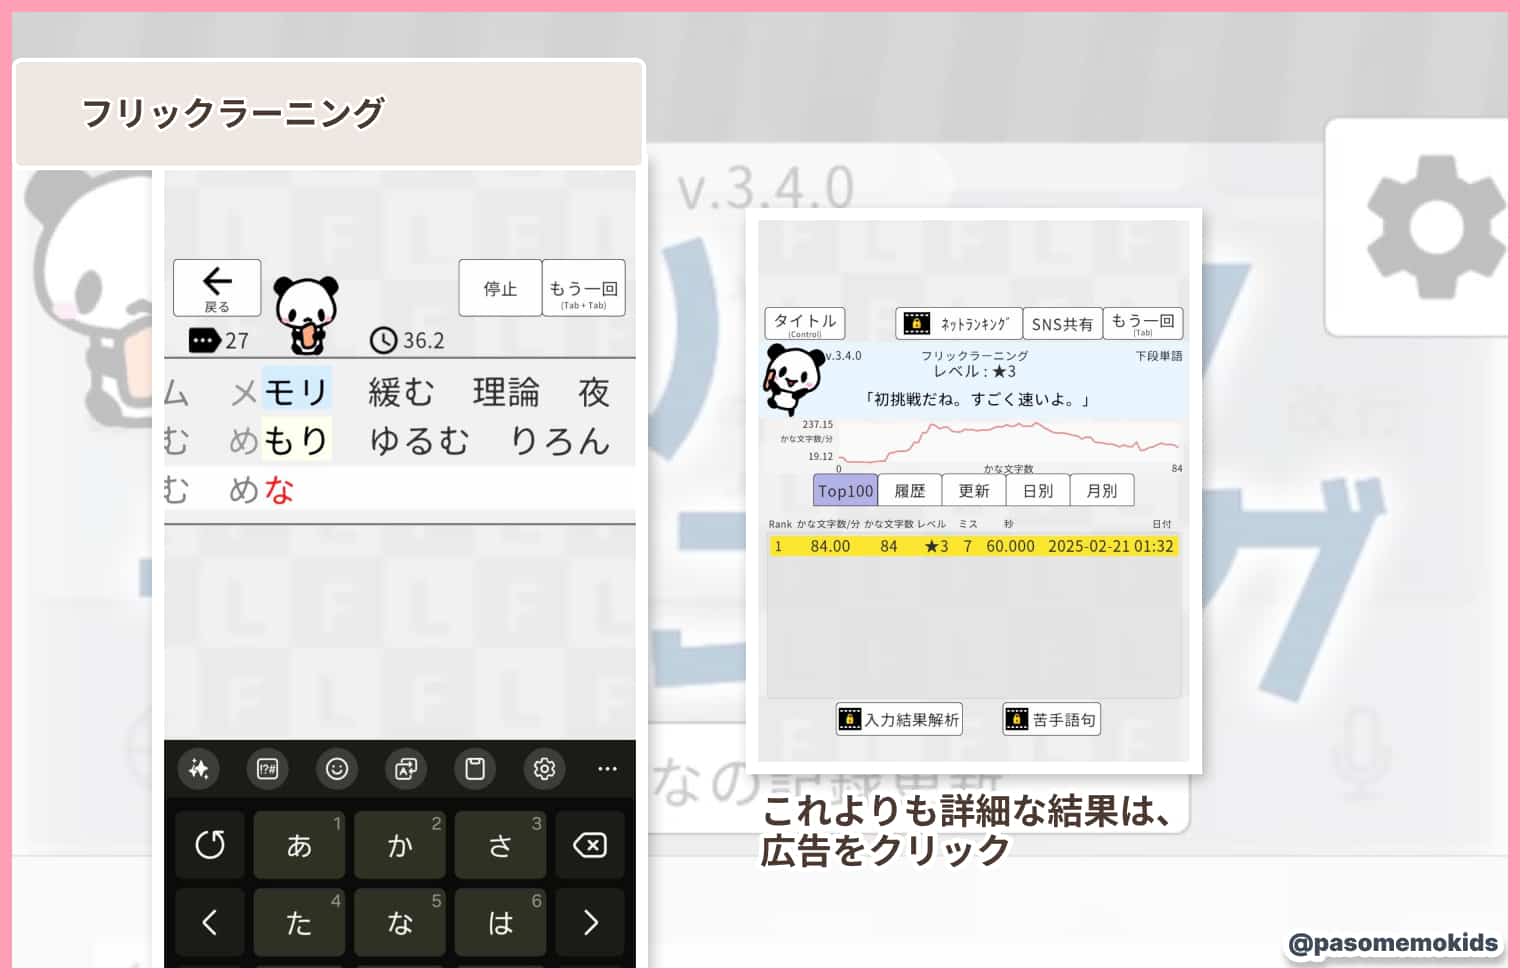Open the emoji smiley keyboard icon
Image resolution: width=1520 pixels, height=980 pixels.
click(337, 769)
